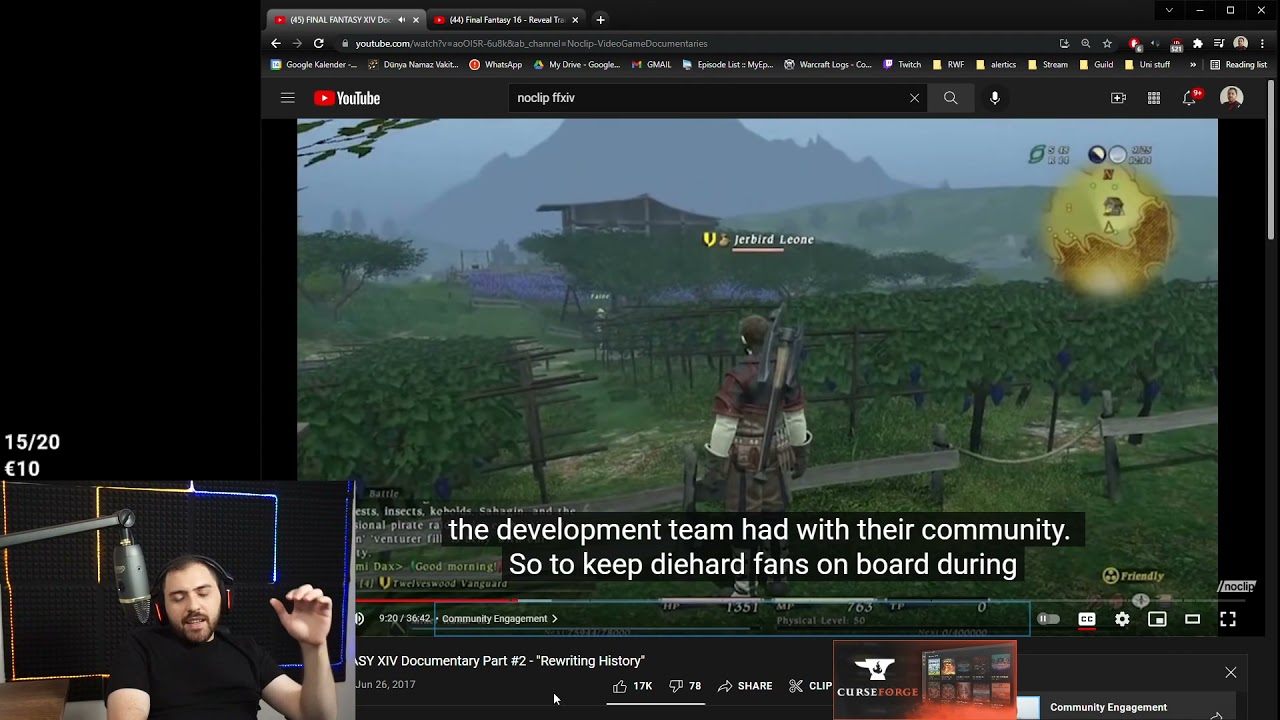1280x720 pixels.
Task: Open the YouTube account avatar menu
Action: click(1231, 98)
